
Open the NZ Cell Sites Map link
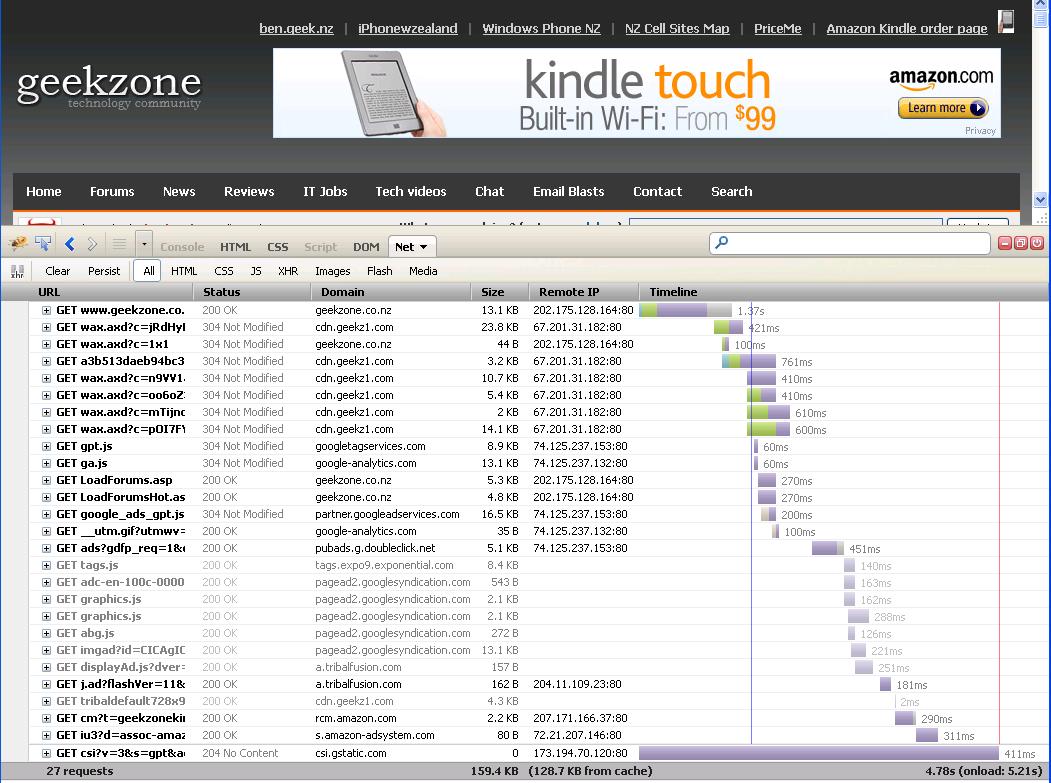click(x=677, y=28)
